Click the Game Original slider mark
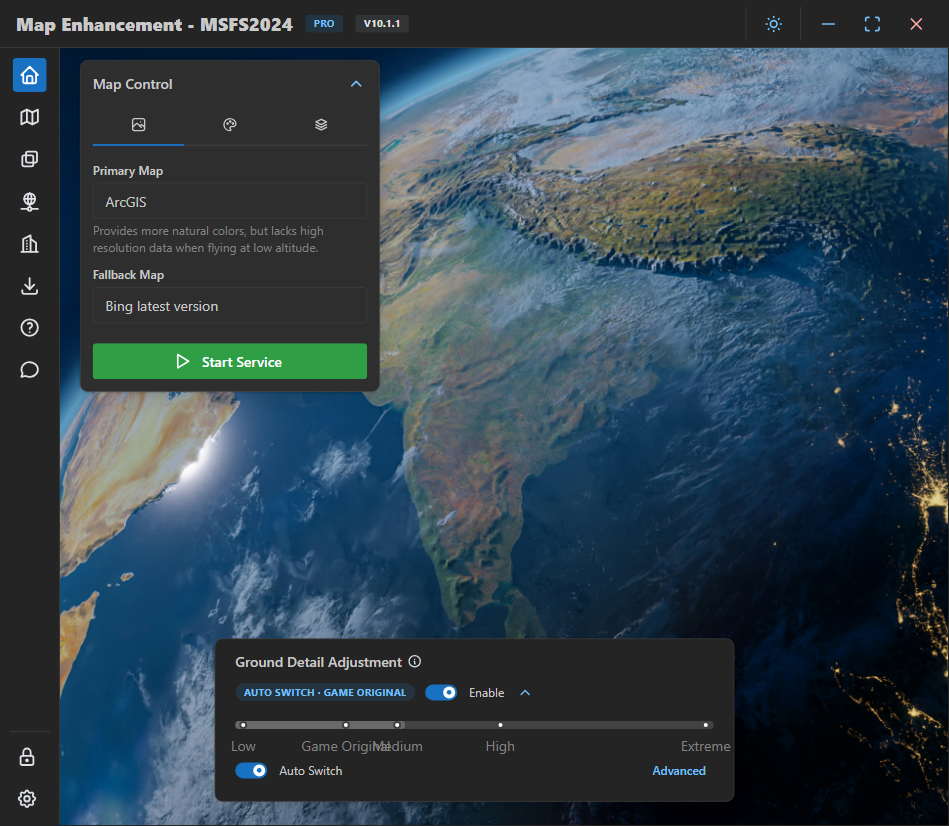The image size is (949, 826). coord(346,725)
